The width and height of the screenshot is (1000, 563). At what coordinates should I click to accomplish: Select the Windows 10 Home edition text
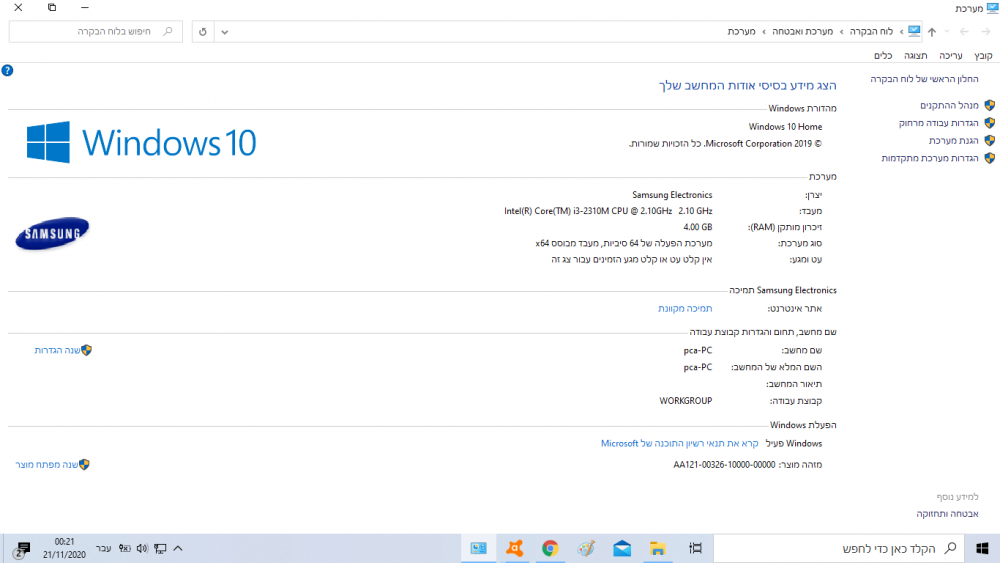point(785,127)
